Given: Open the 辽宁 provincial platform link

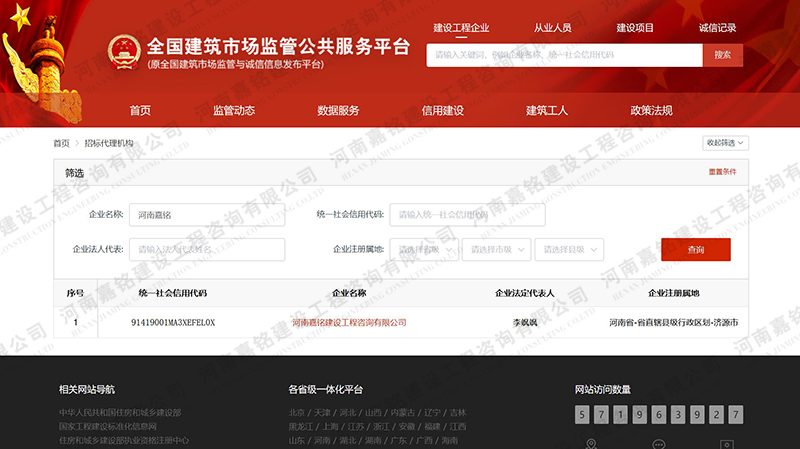Looking at the screenshot, I should pyautogui.click(x=432, y=412).
